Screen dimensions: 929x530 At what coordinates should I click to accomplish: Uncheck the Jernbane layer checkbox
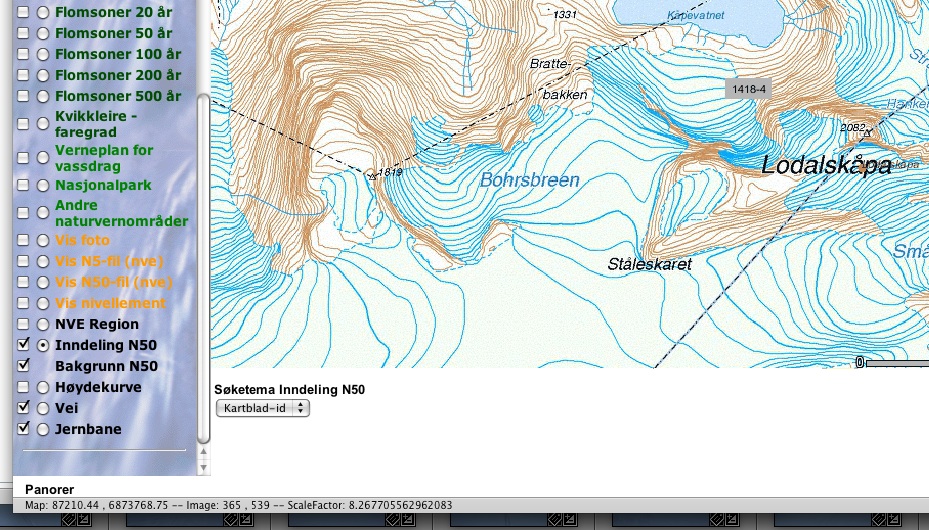coord(23,429)
